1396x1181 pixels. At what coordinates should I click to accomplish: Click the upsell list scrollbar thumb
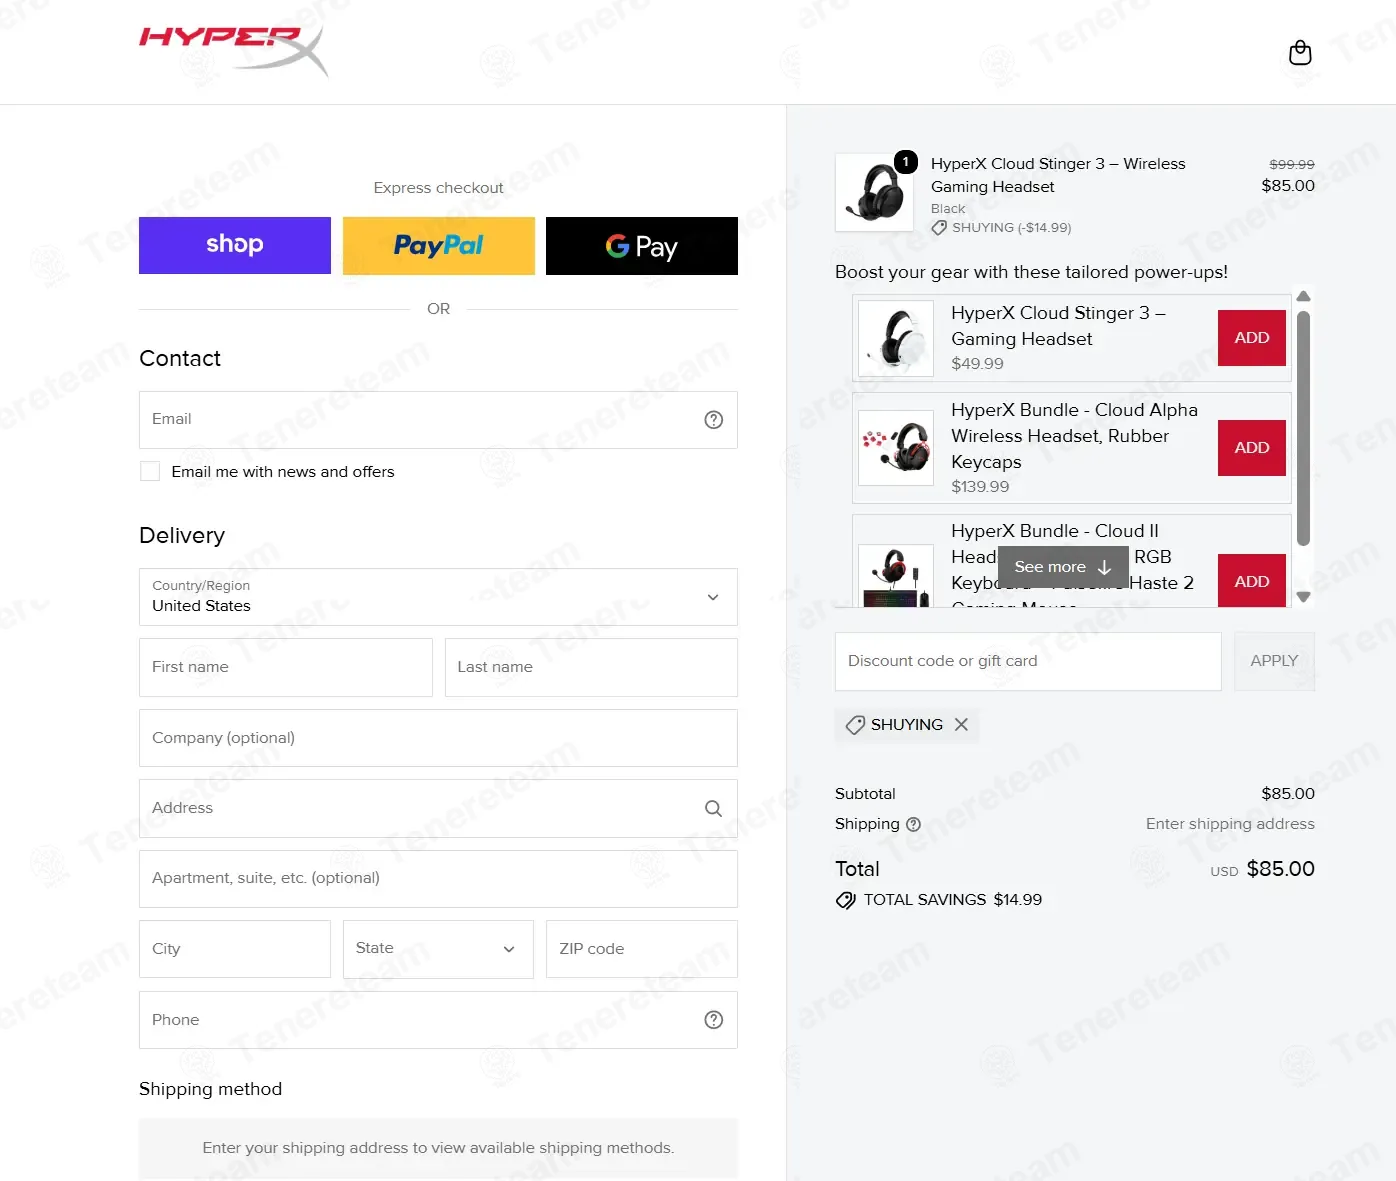coord(1303,428)
